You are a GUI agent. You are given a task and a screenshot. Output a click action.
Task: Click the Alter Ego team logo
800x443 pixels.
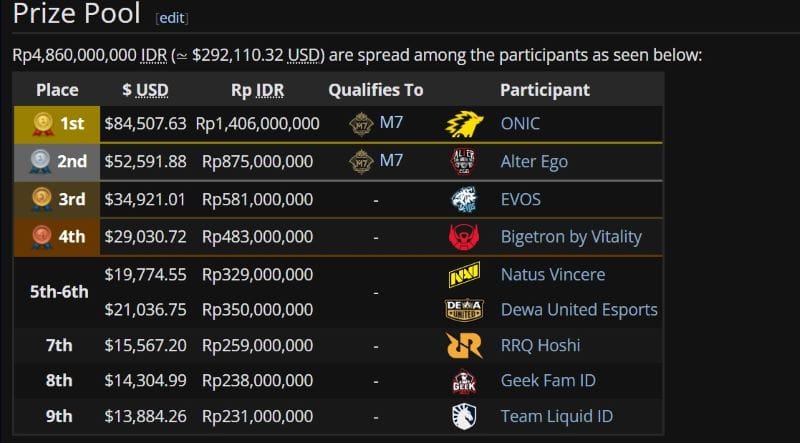click(x=464, y=161)
